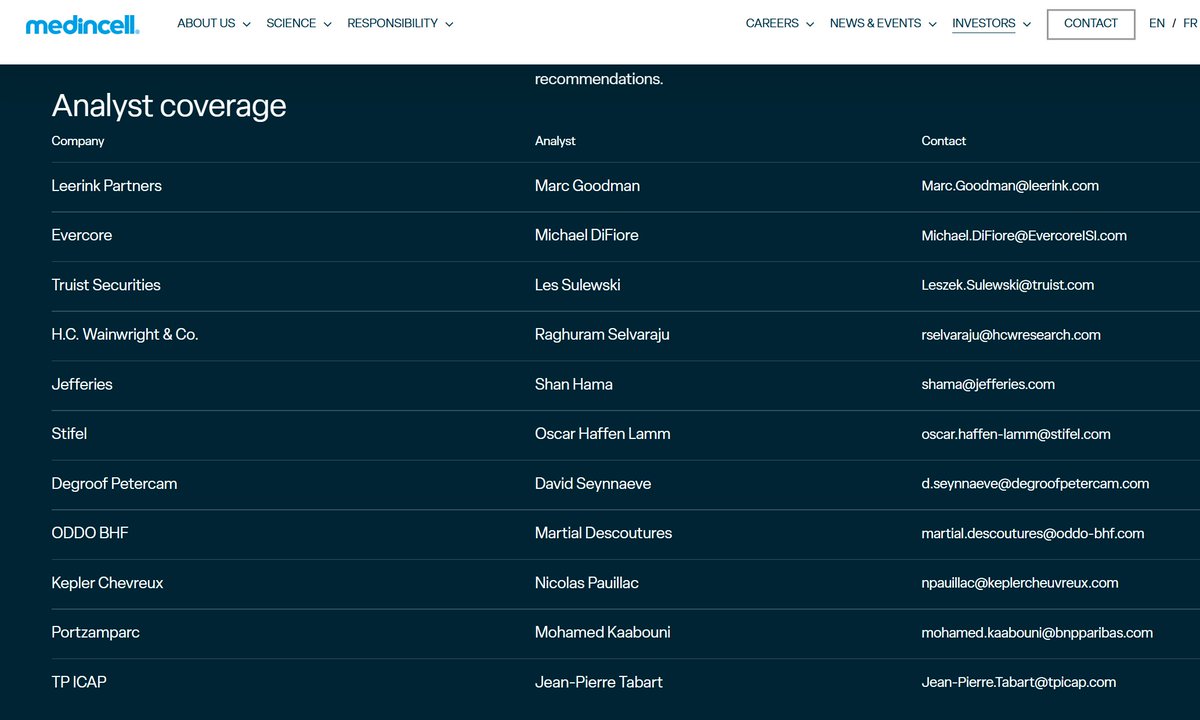Select analyst name Shan Hama

tap(574, 384)
